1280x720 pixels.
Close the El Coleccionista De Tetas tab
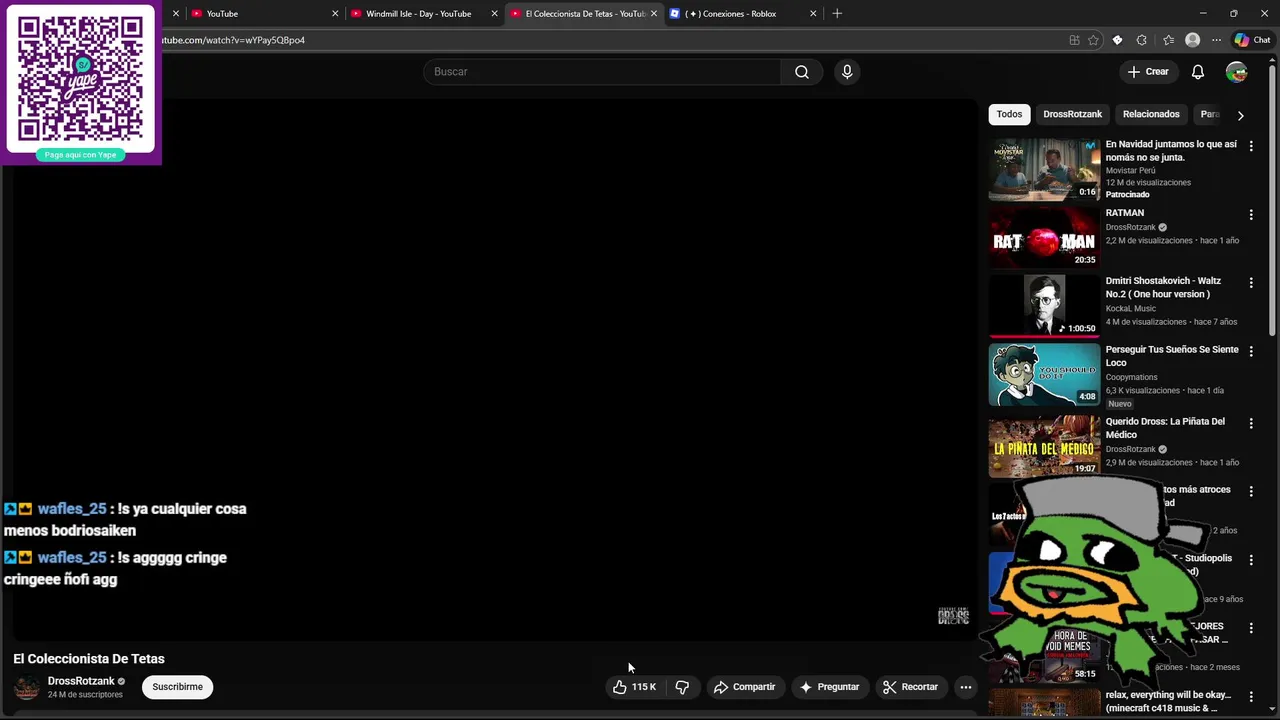point(654,14)
